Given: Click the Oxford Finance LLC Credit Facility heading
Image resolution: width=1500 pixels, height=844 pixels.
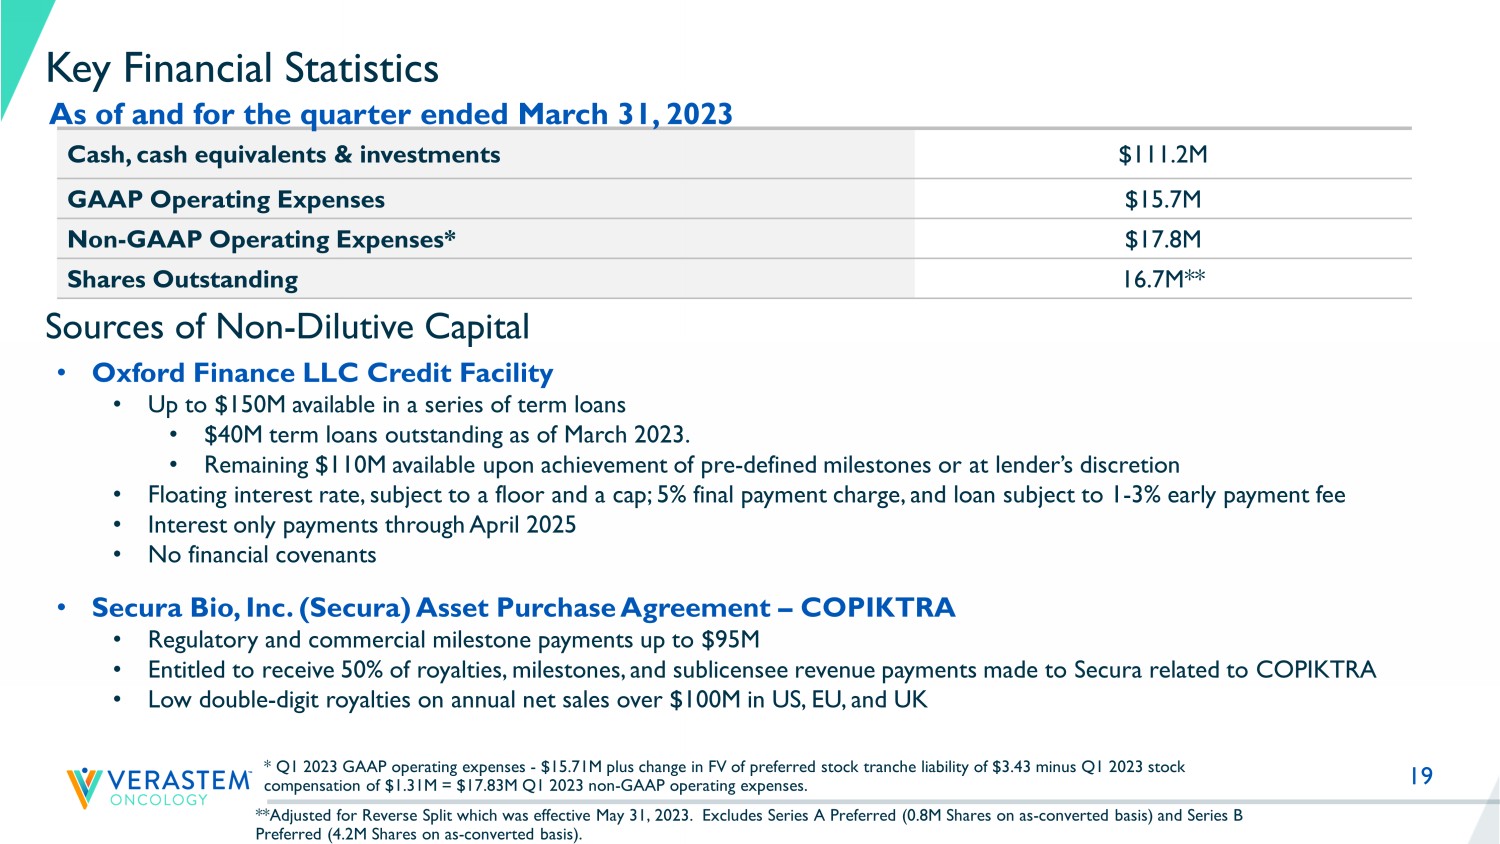Looking at the screenshot, I should 322,373.
